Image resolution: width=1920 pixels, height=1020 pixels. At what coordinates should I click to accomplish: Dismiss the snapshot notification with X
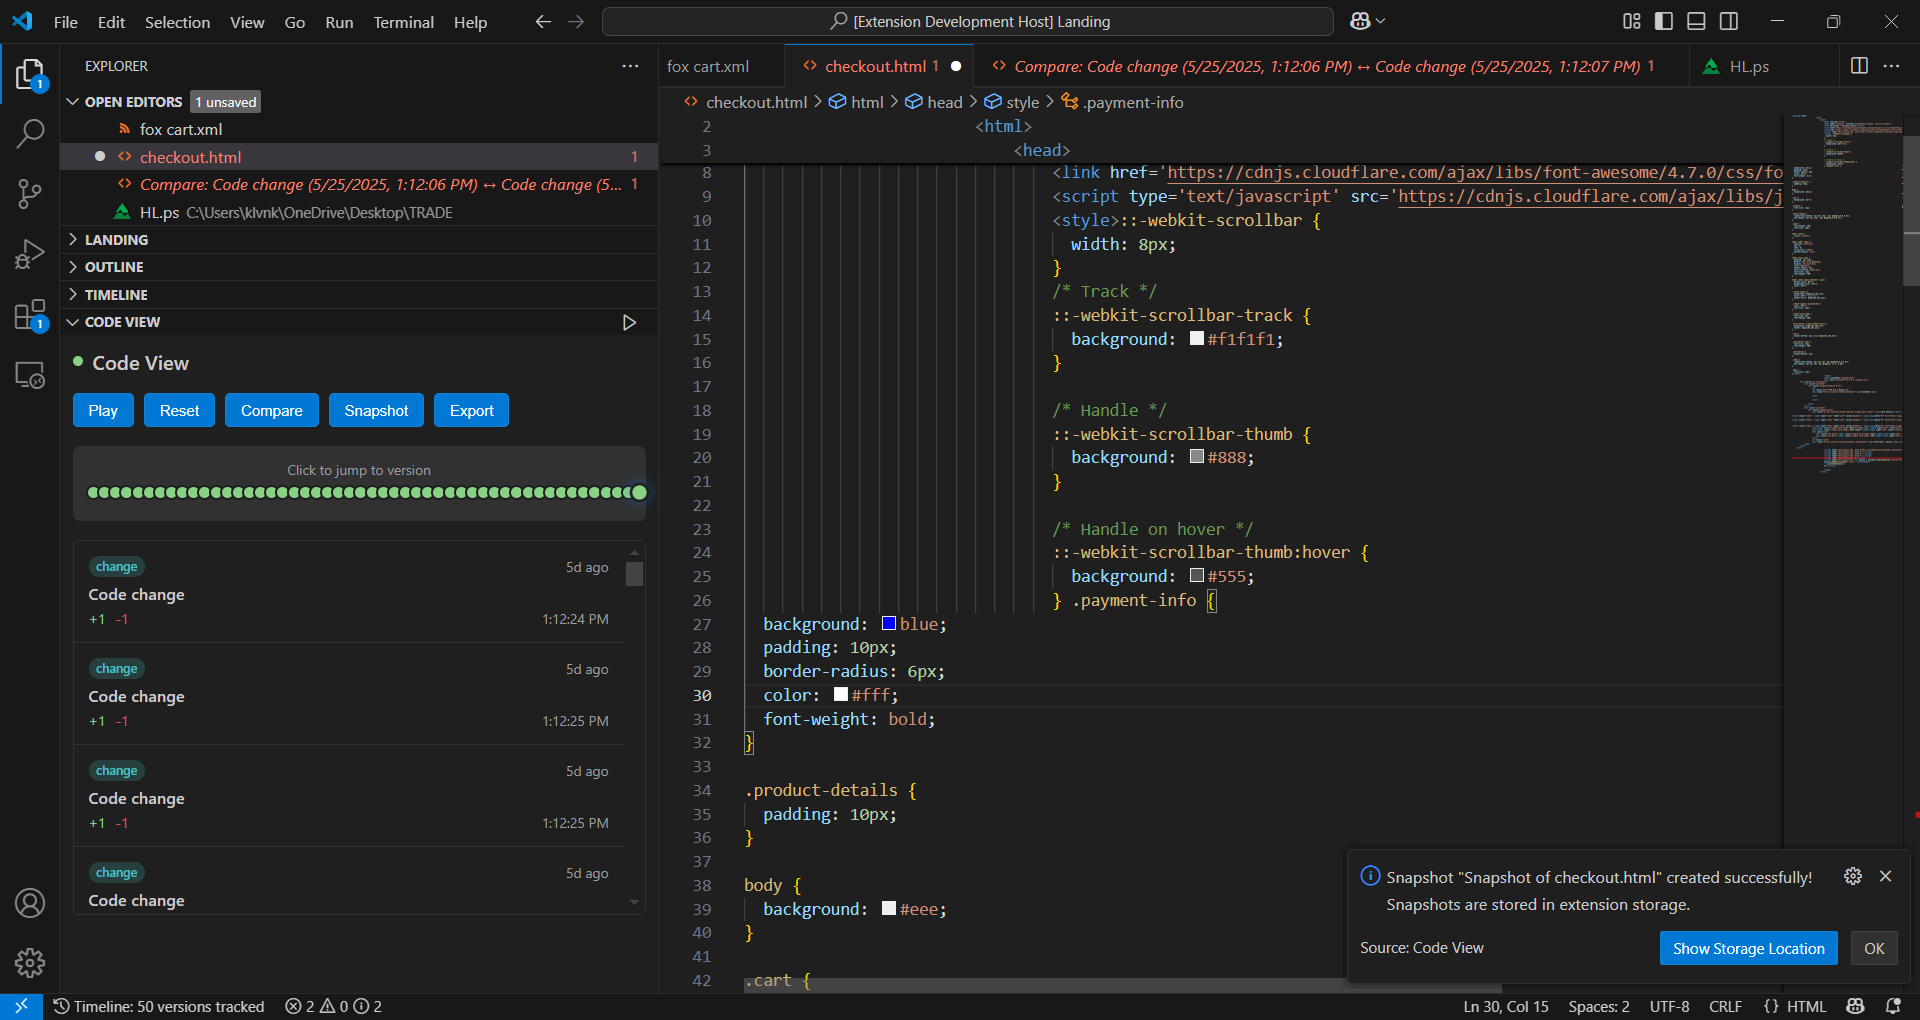pos(1885,876)
